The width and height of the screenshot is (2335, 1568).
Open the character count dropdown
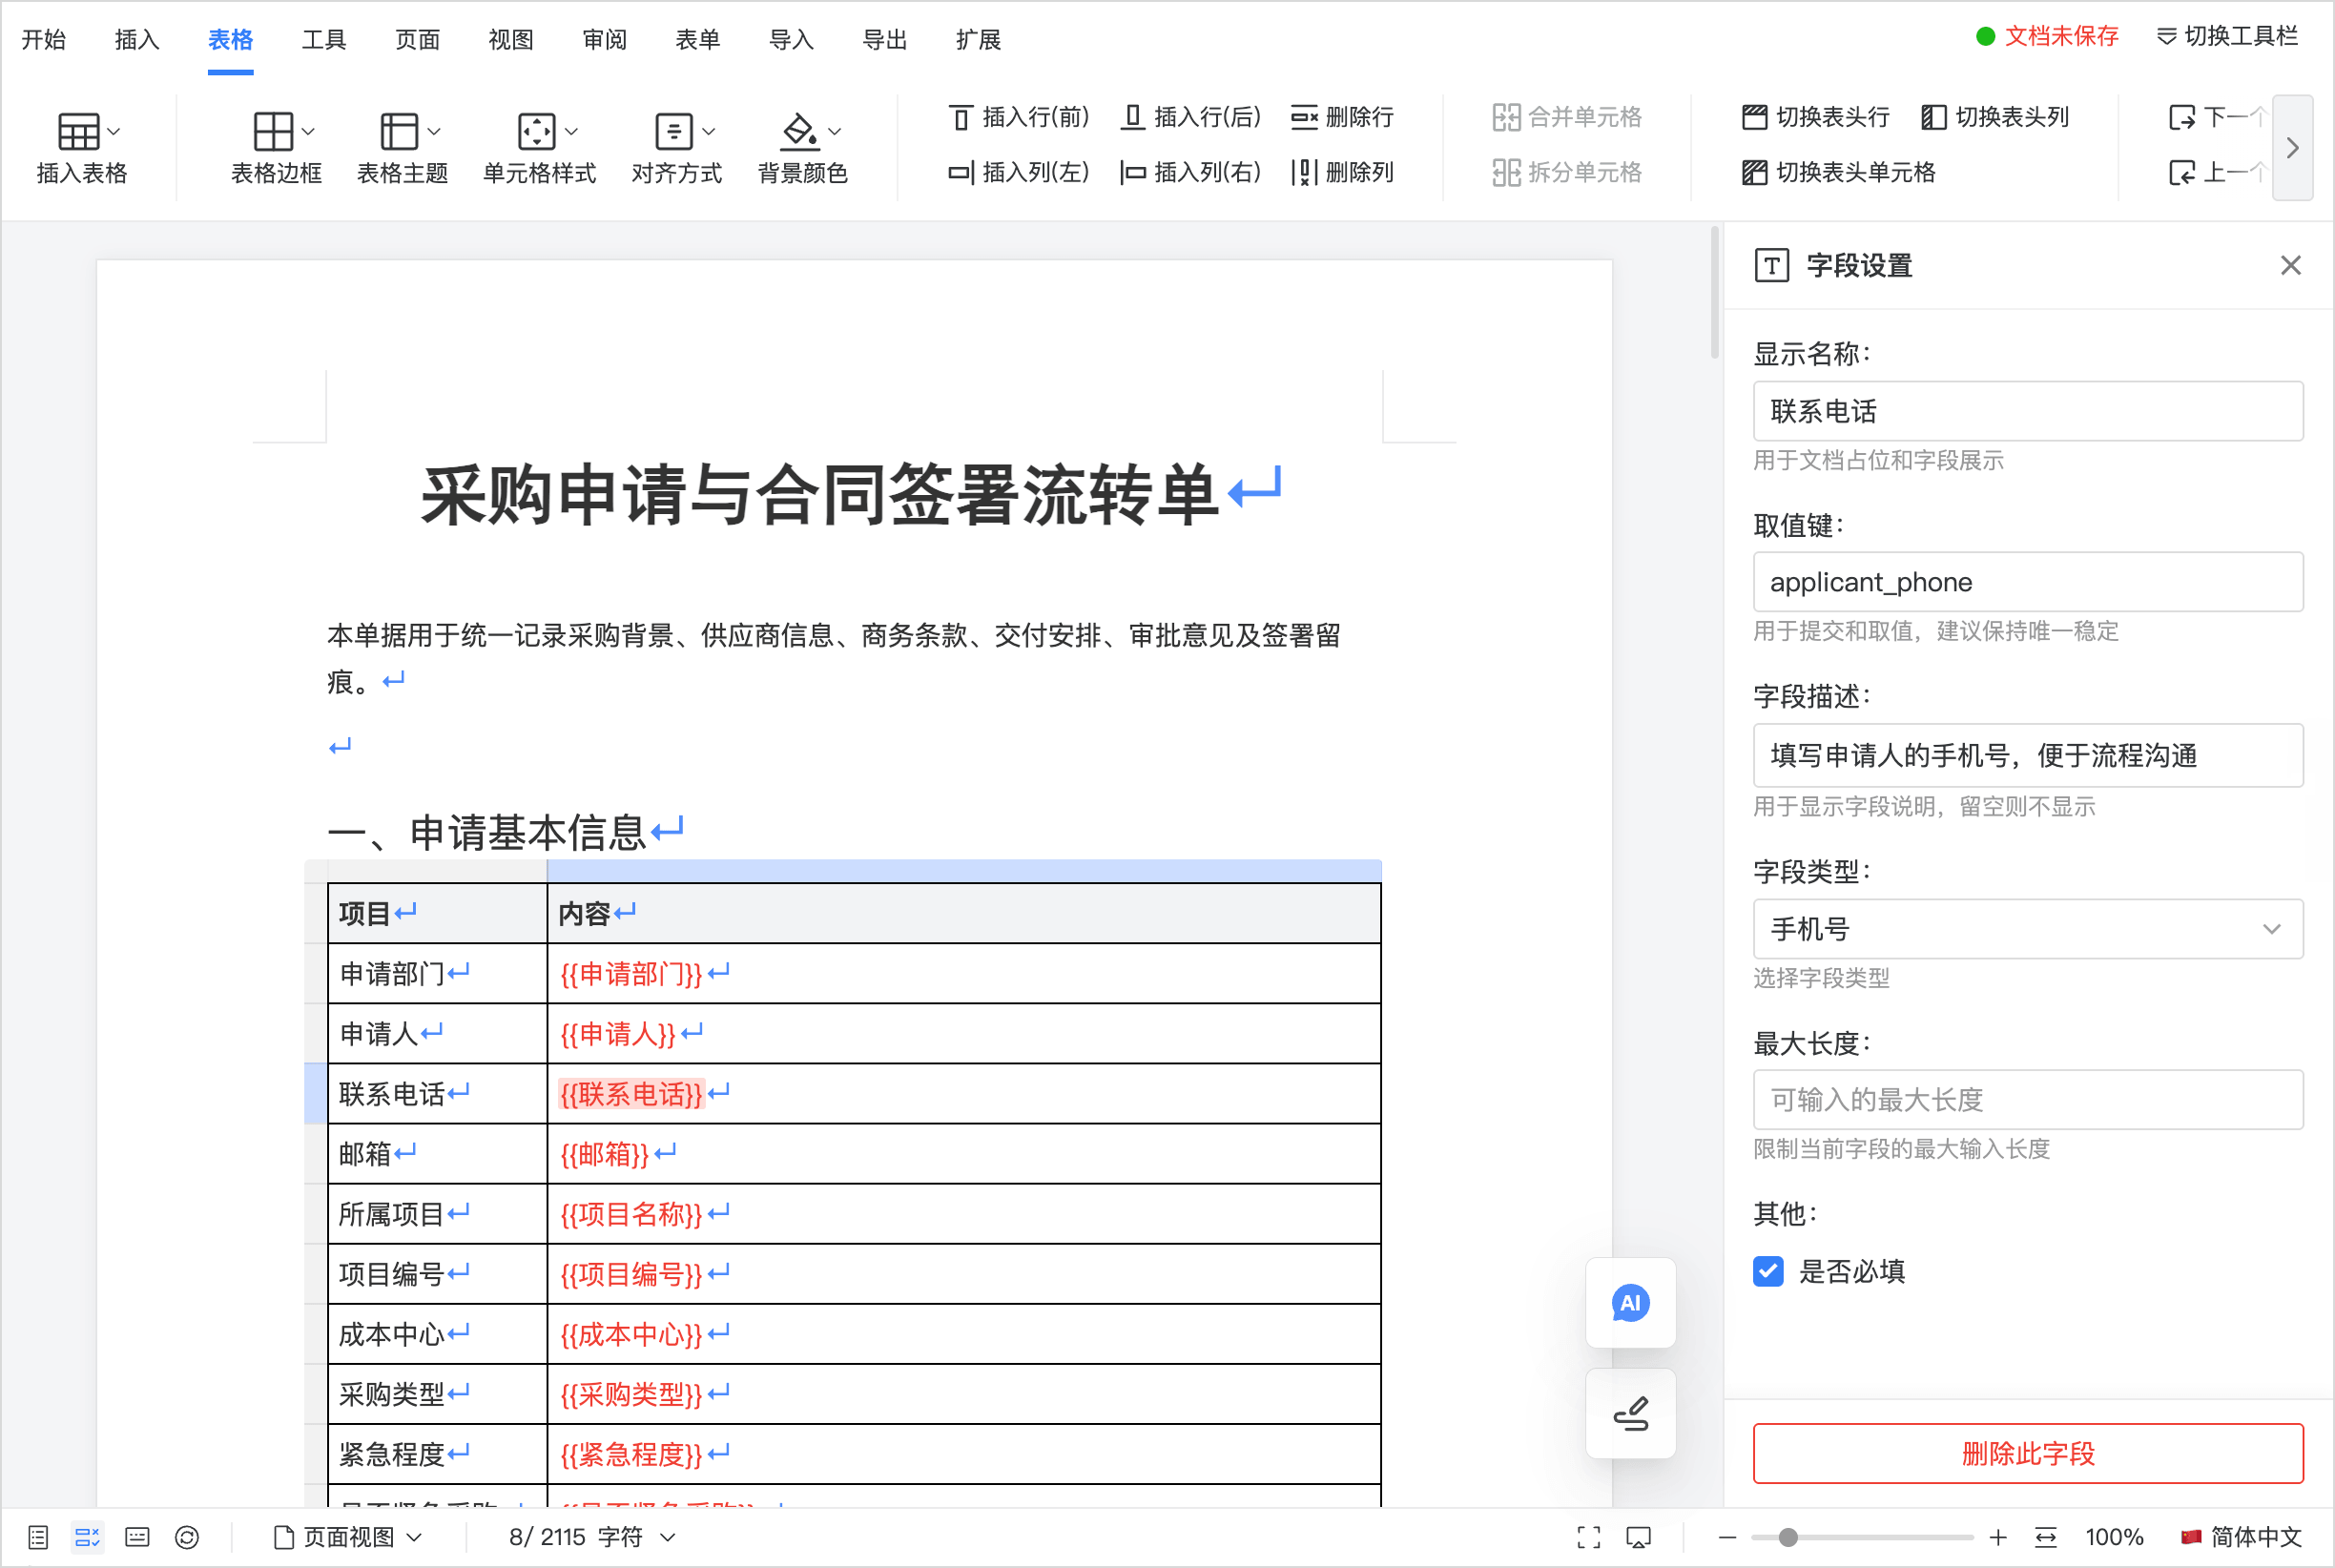coord(592,1537)
